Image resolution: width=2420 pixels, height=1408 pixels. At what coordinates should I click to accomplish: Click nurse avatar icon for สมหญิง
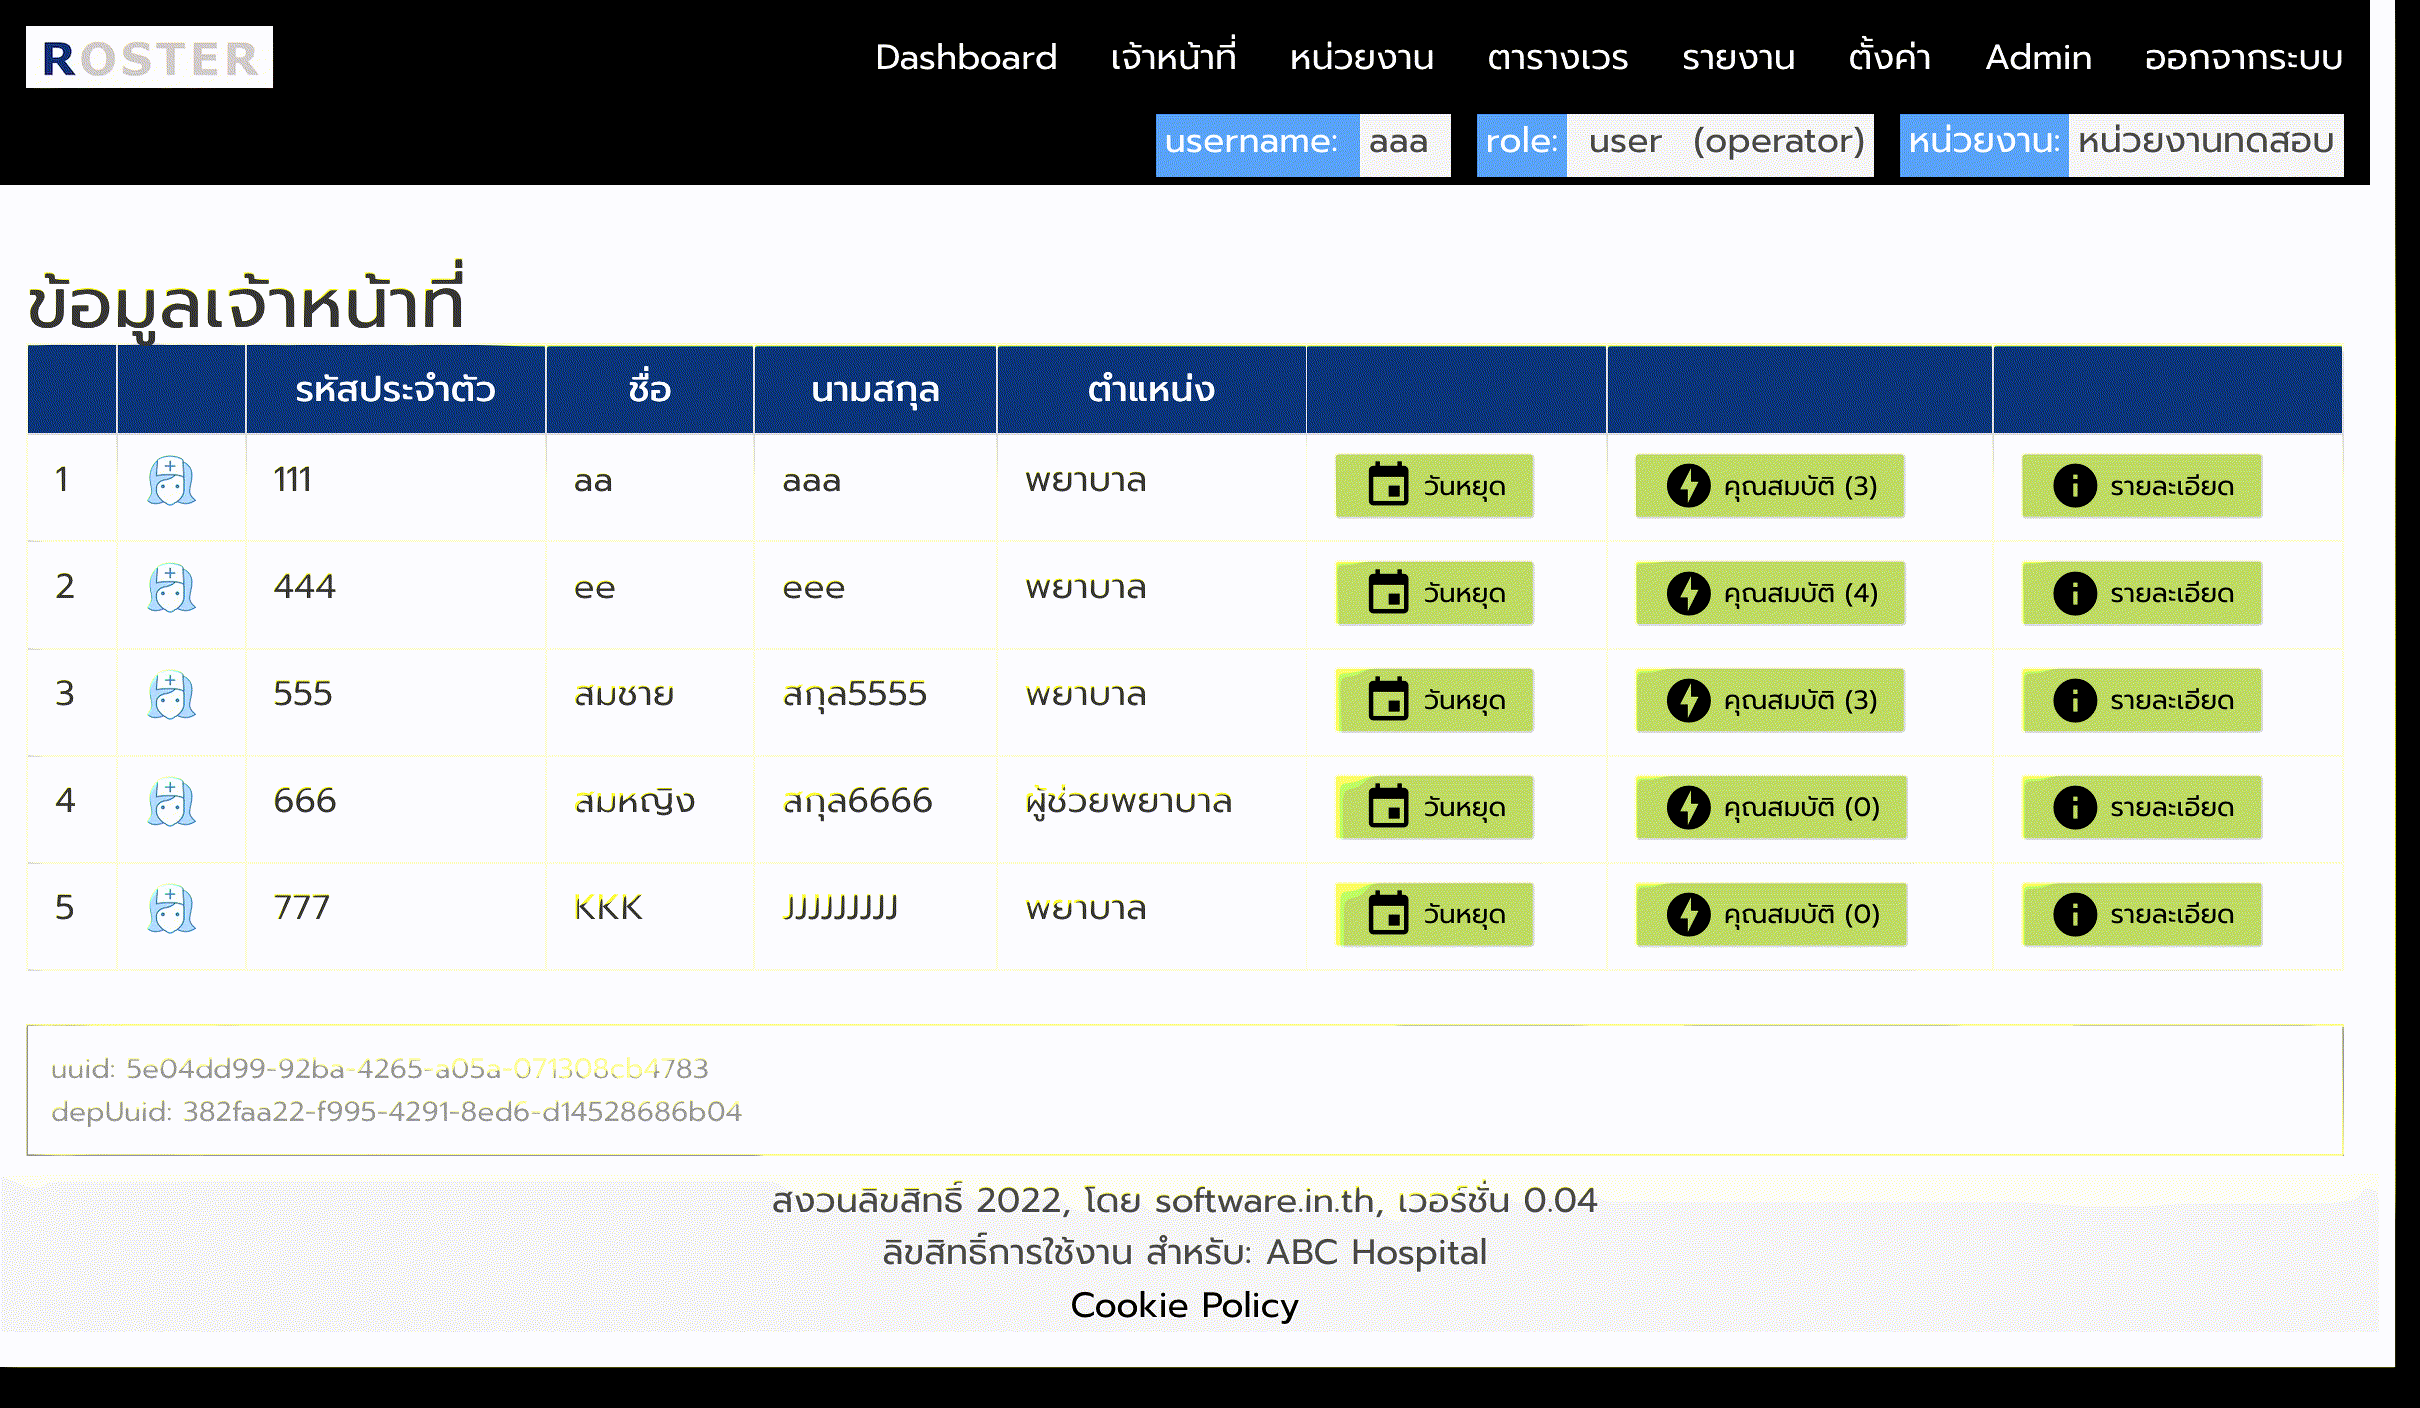pyautogui.click(x=171, y=802)
